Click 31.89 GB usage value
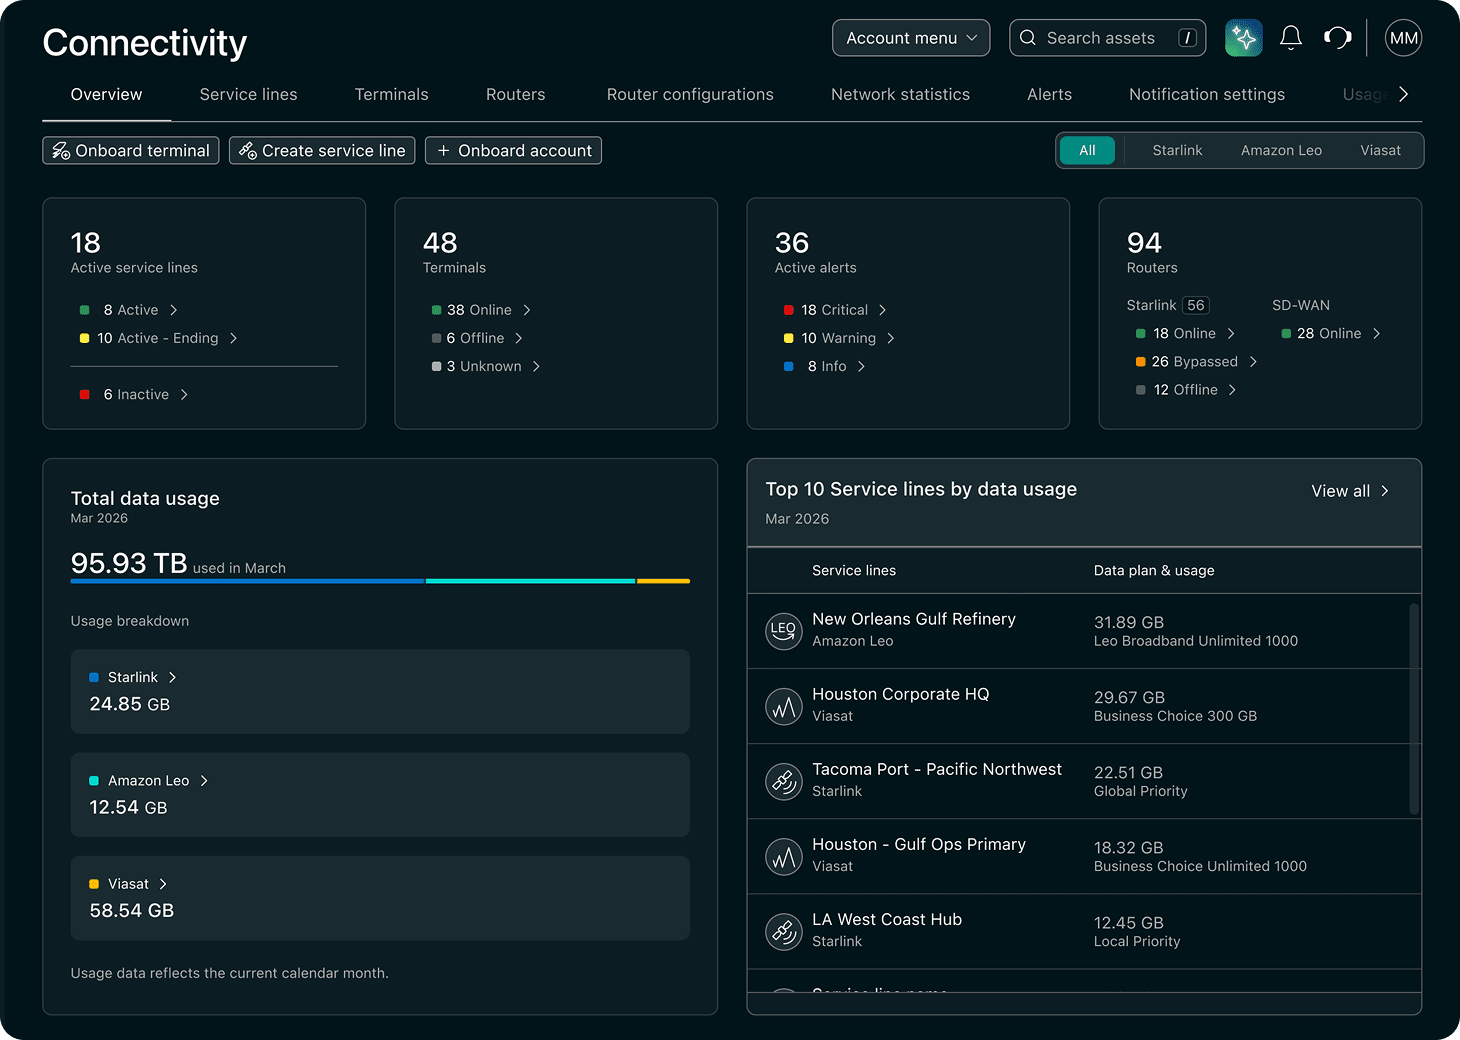This screenshot has width=1460, height=1040. pos(1128,622)
